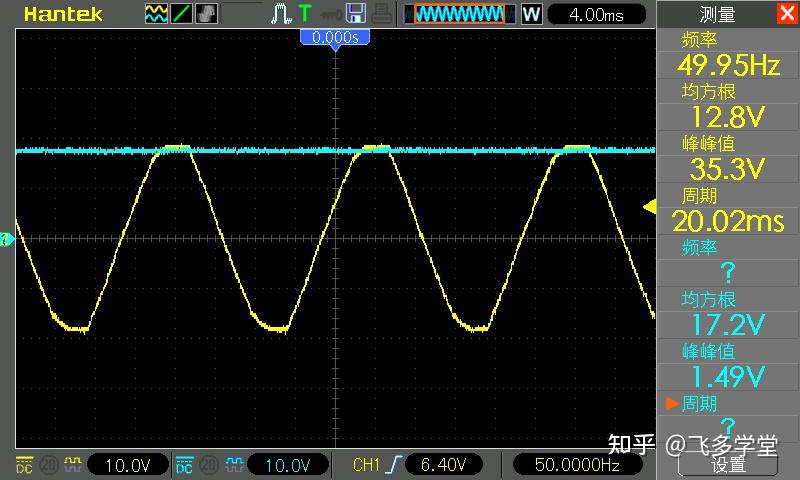This screenshot has width=800, height=480.
Task: Click the yellow 峰峰值 label
Action: [709, 144]
